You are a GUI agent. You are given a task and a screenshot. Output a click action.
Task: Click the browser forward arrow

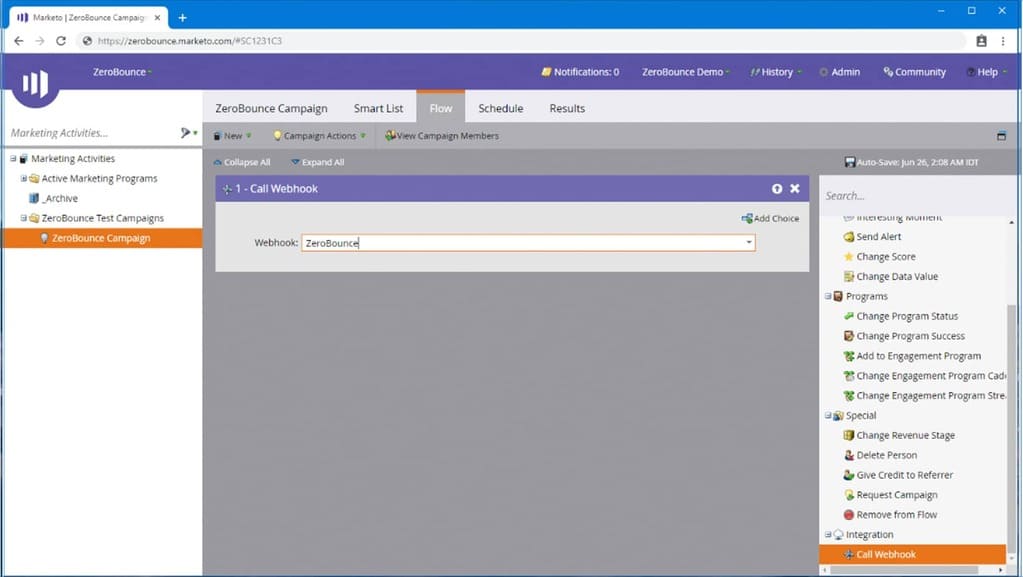tap(40, 40)
